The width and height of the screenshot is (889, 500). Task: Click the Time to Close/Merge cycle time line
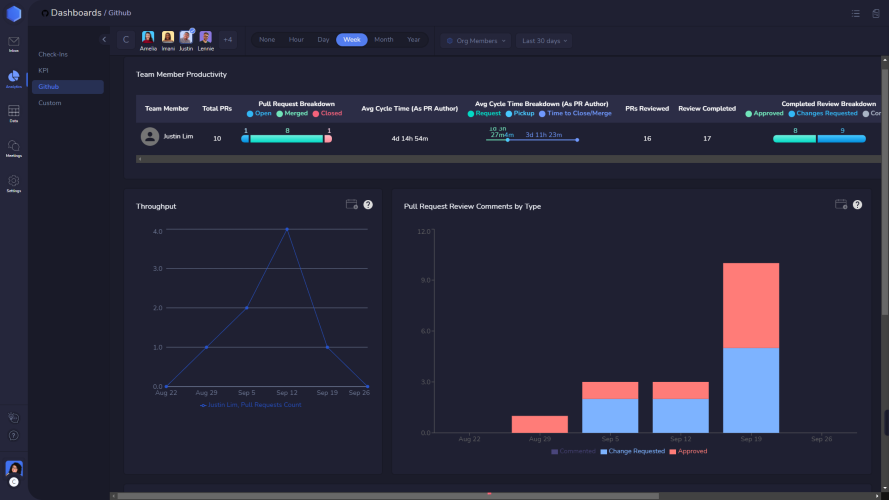click(543, 140)
